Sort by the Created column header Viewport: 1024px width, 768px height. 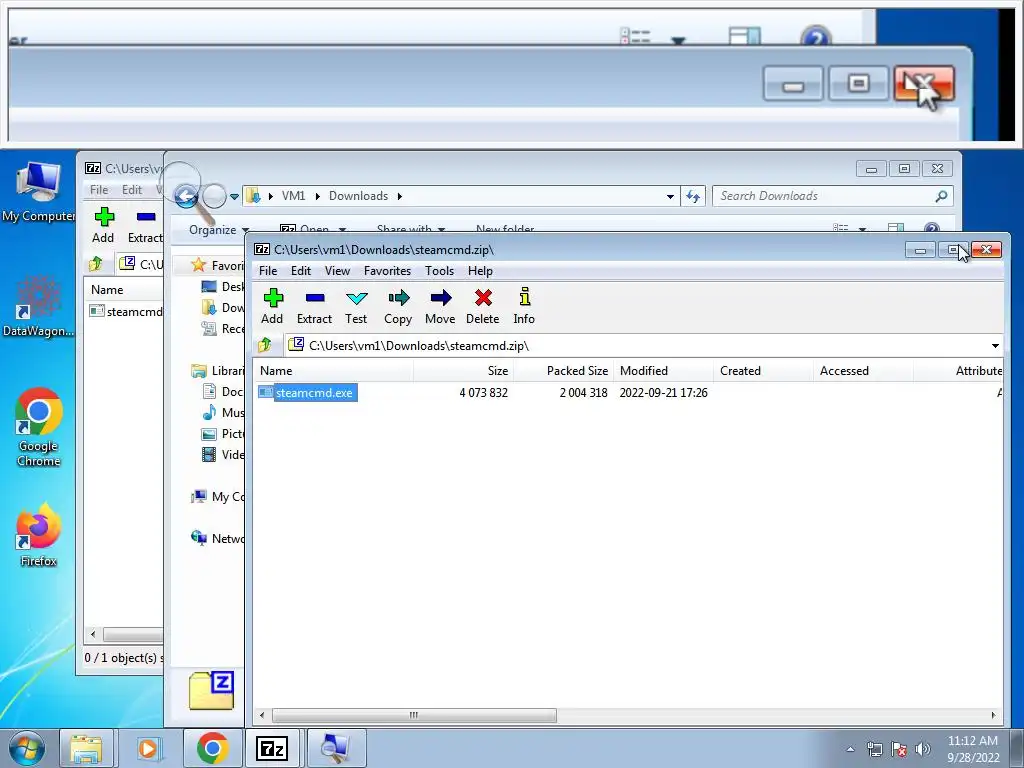click(763, 371)
